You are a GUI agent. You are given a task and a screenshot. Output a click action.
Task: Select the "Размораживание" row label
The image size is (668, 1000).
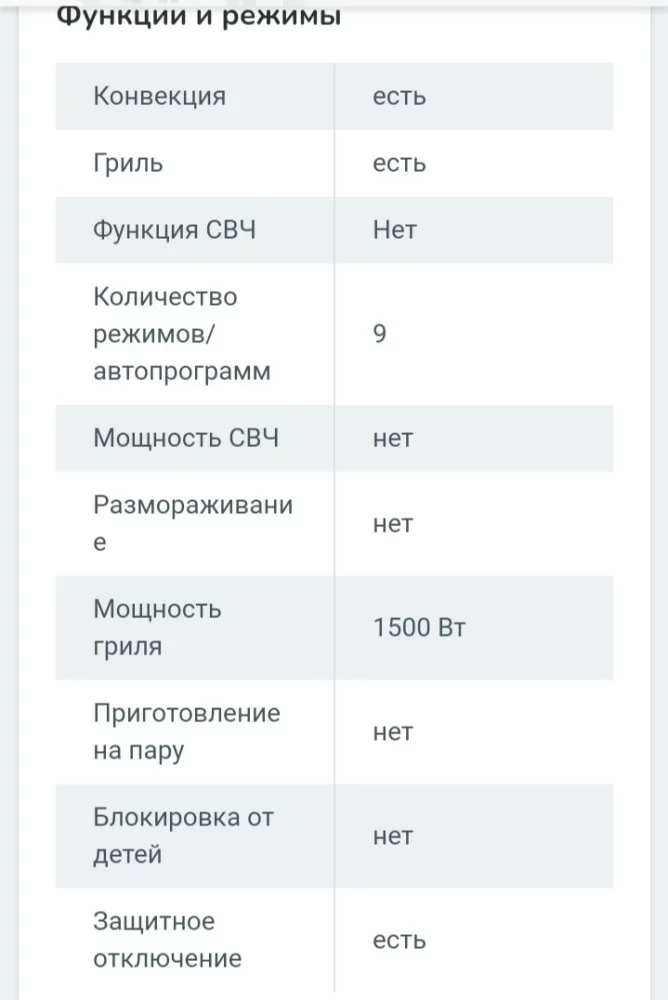click(x=192, y=524)
